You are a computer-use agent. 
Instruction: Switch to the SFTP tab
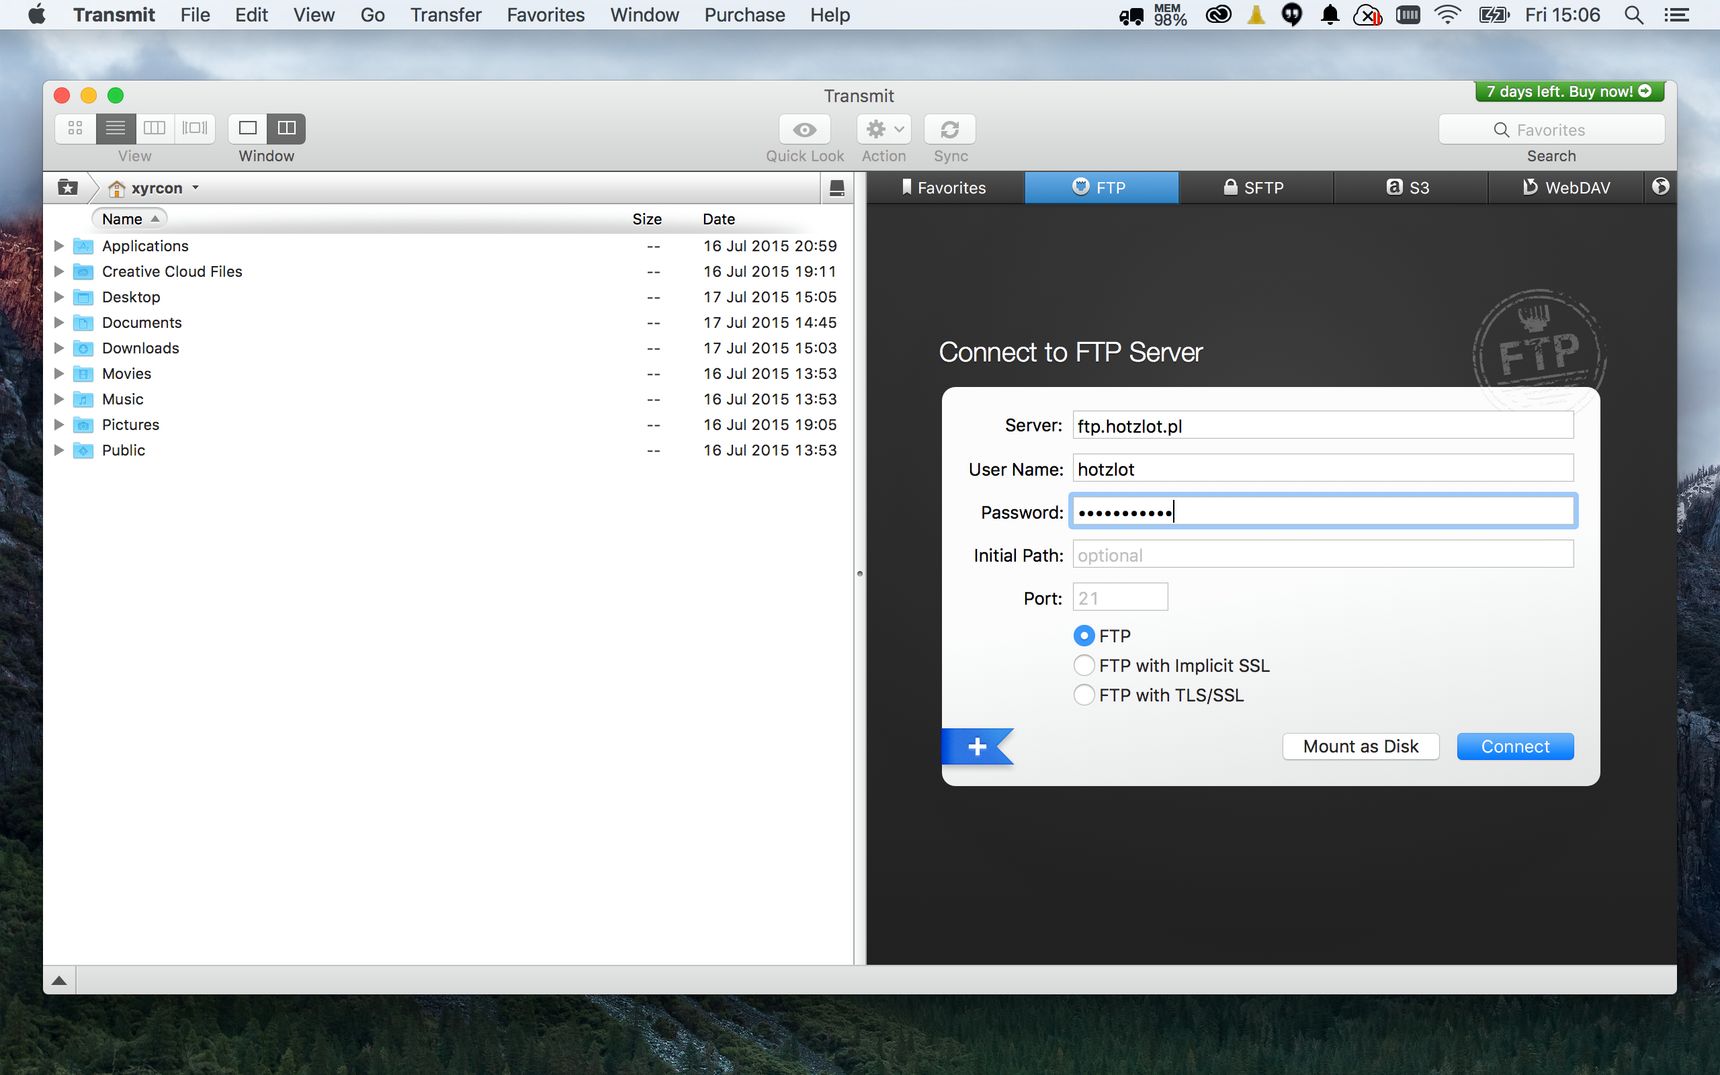coord(1255,188)
